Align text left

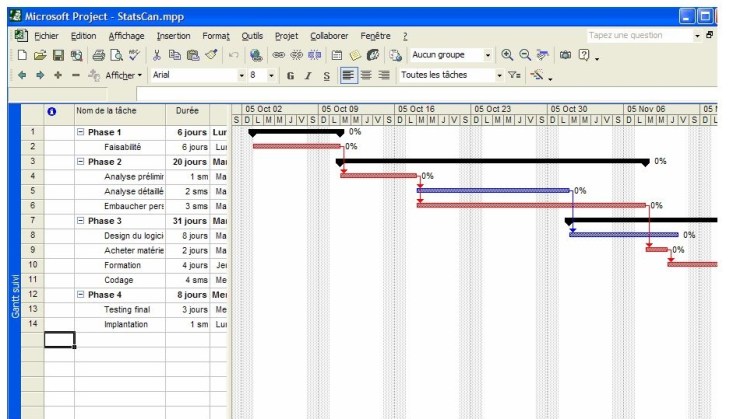(348, 75)
